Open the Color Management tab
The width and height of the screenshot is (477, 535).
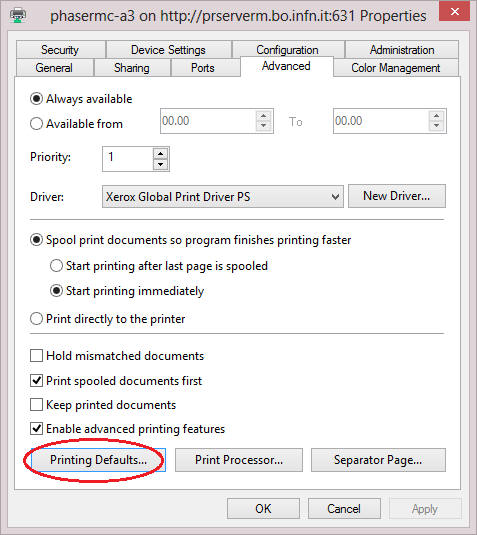coord(395,68)
